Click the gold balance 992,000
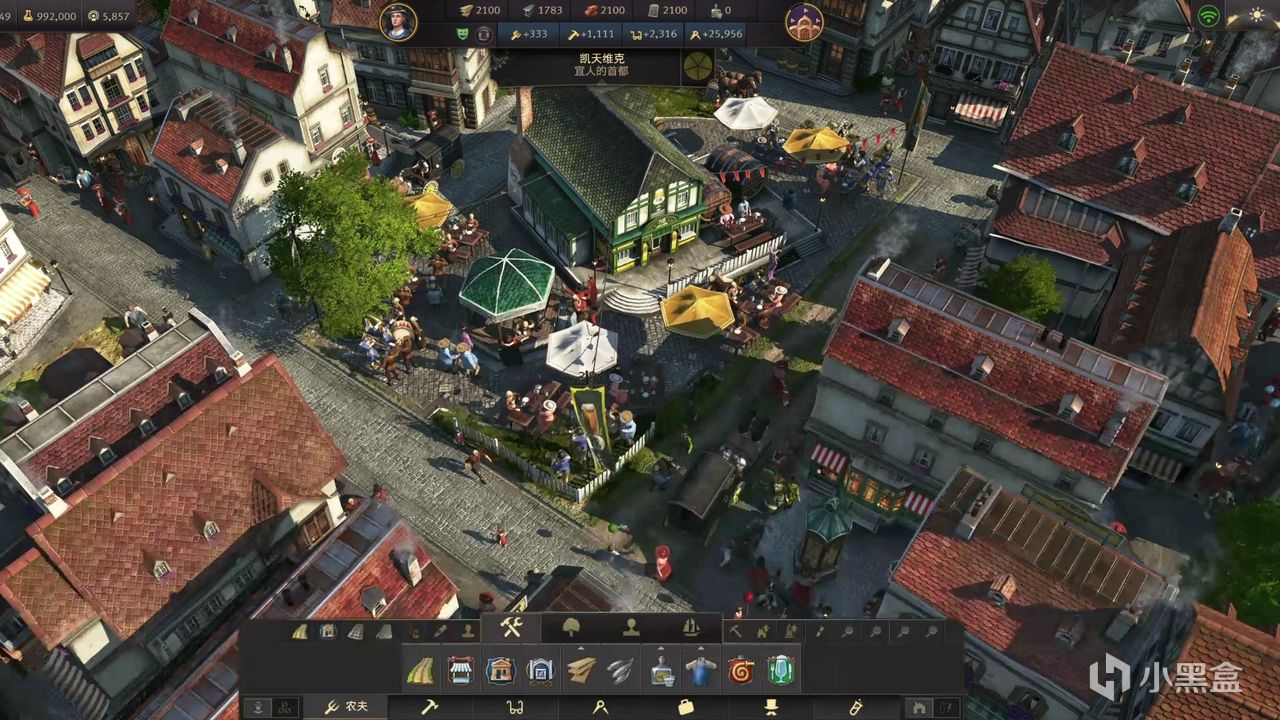 pos(49,16)
